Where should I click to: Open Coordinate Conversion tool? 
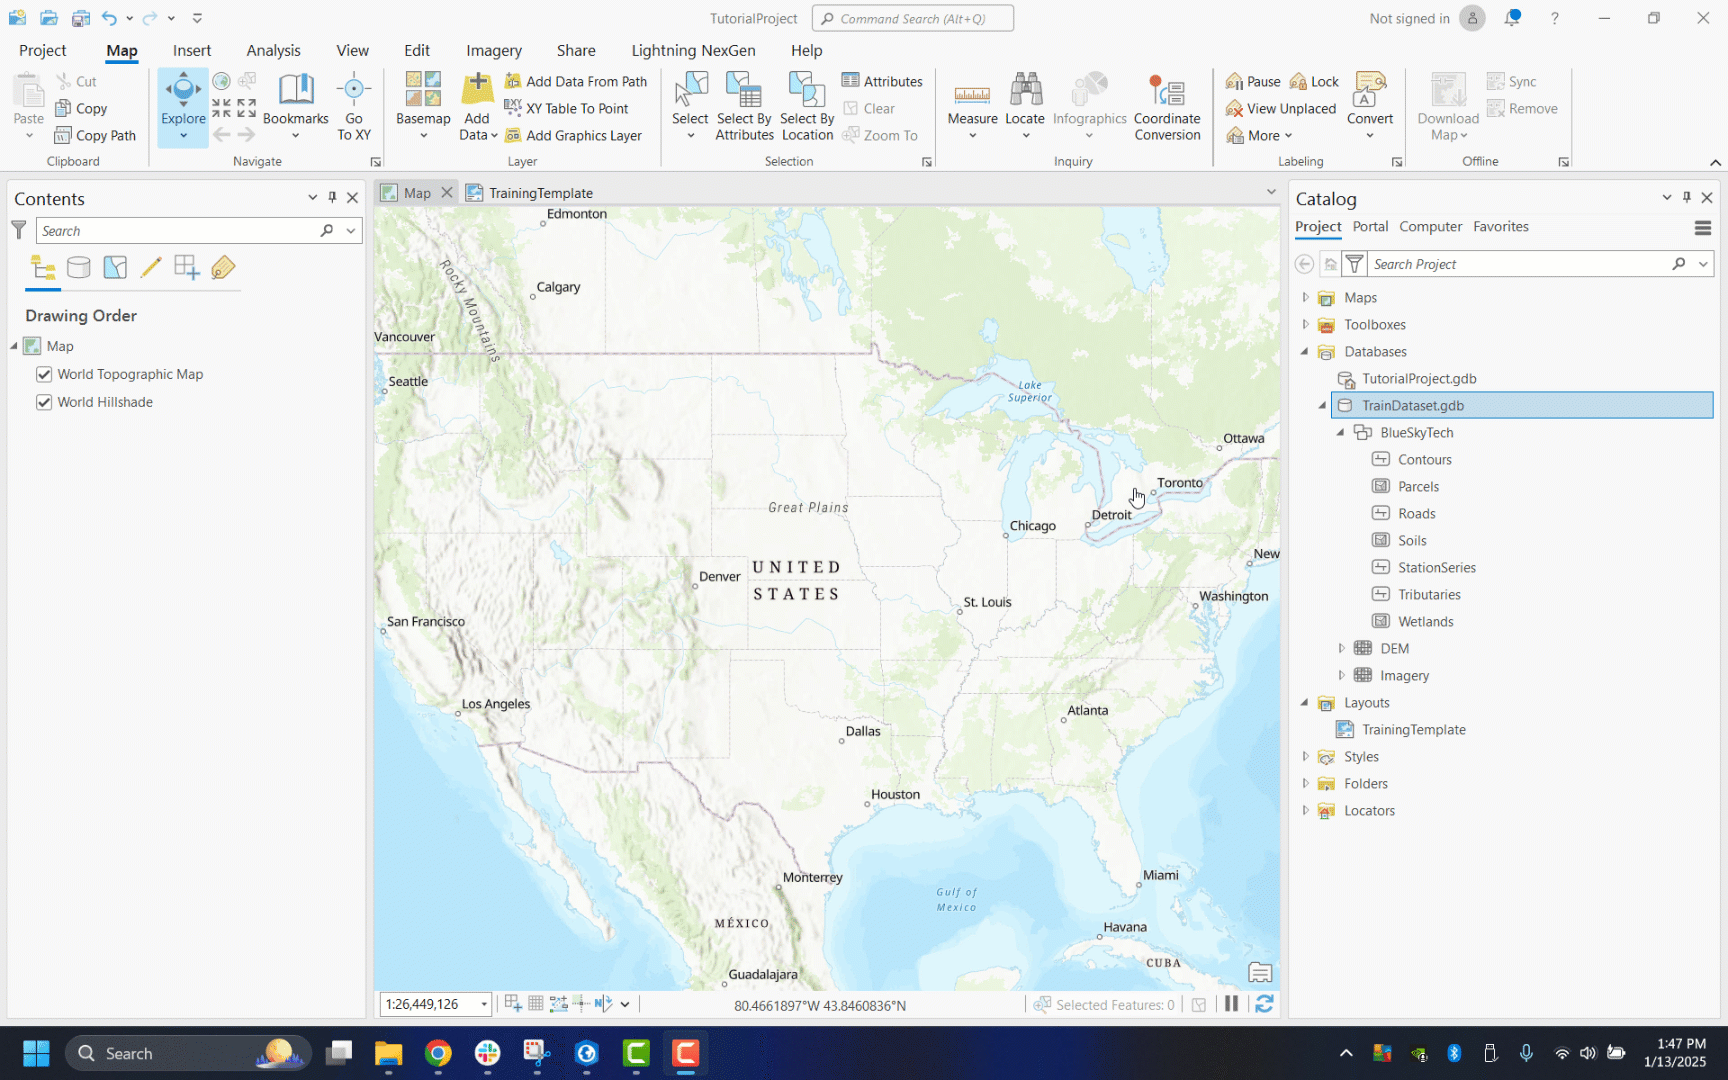[1166, 95]
